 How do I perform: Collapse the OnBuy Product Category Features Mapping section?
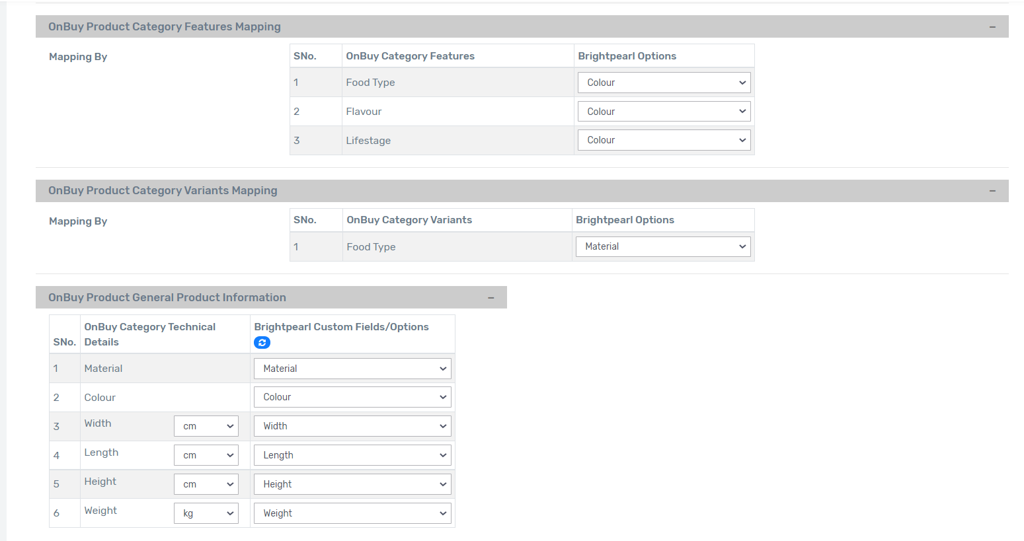coord(992,27)
